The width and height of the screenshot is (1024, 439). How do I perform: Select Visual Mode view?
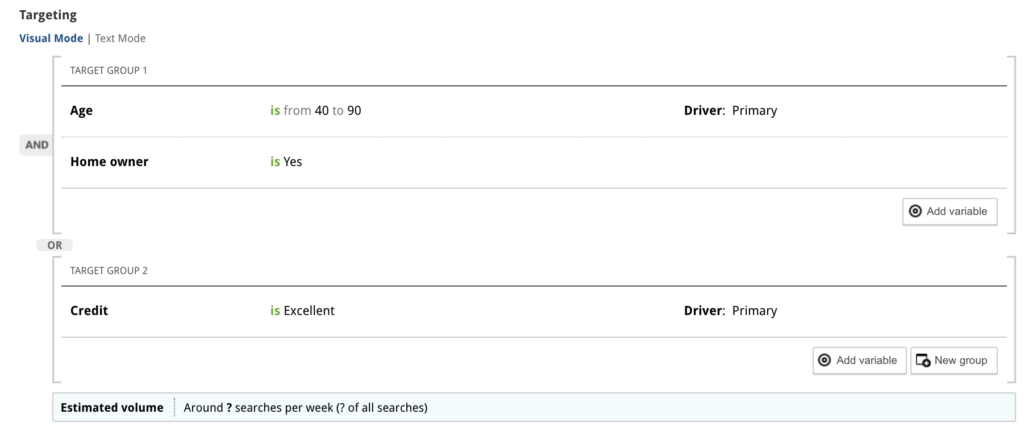51,39
